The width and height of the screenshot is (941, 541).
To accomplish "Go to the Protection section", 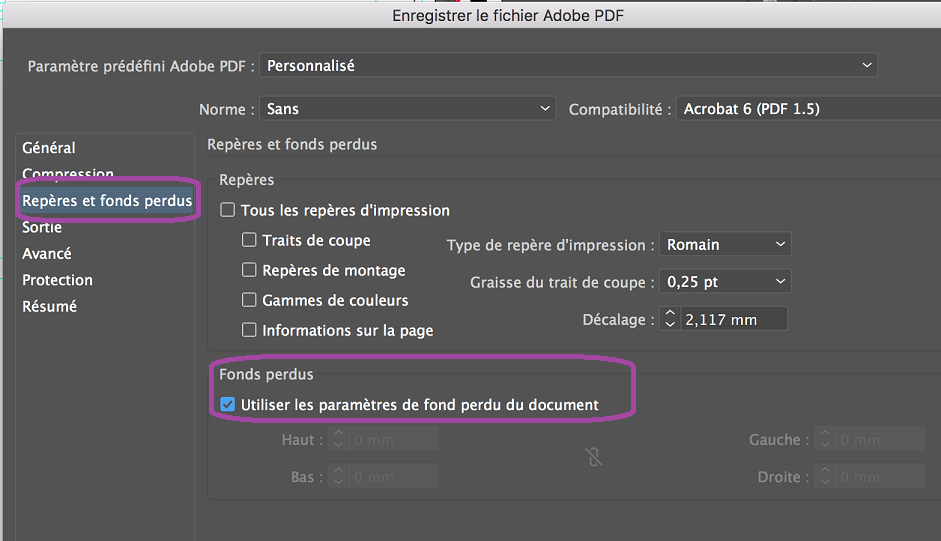I will (57, 280).
